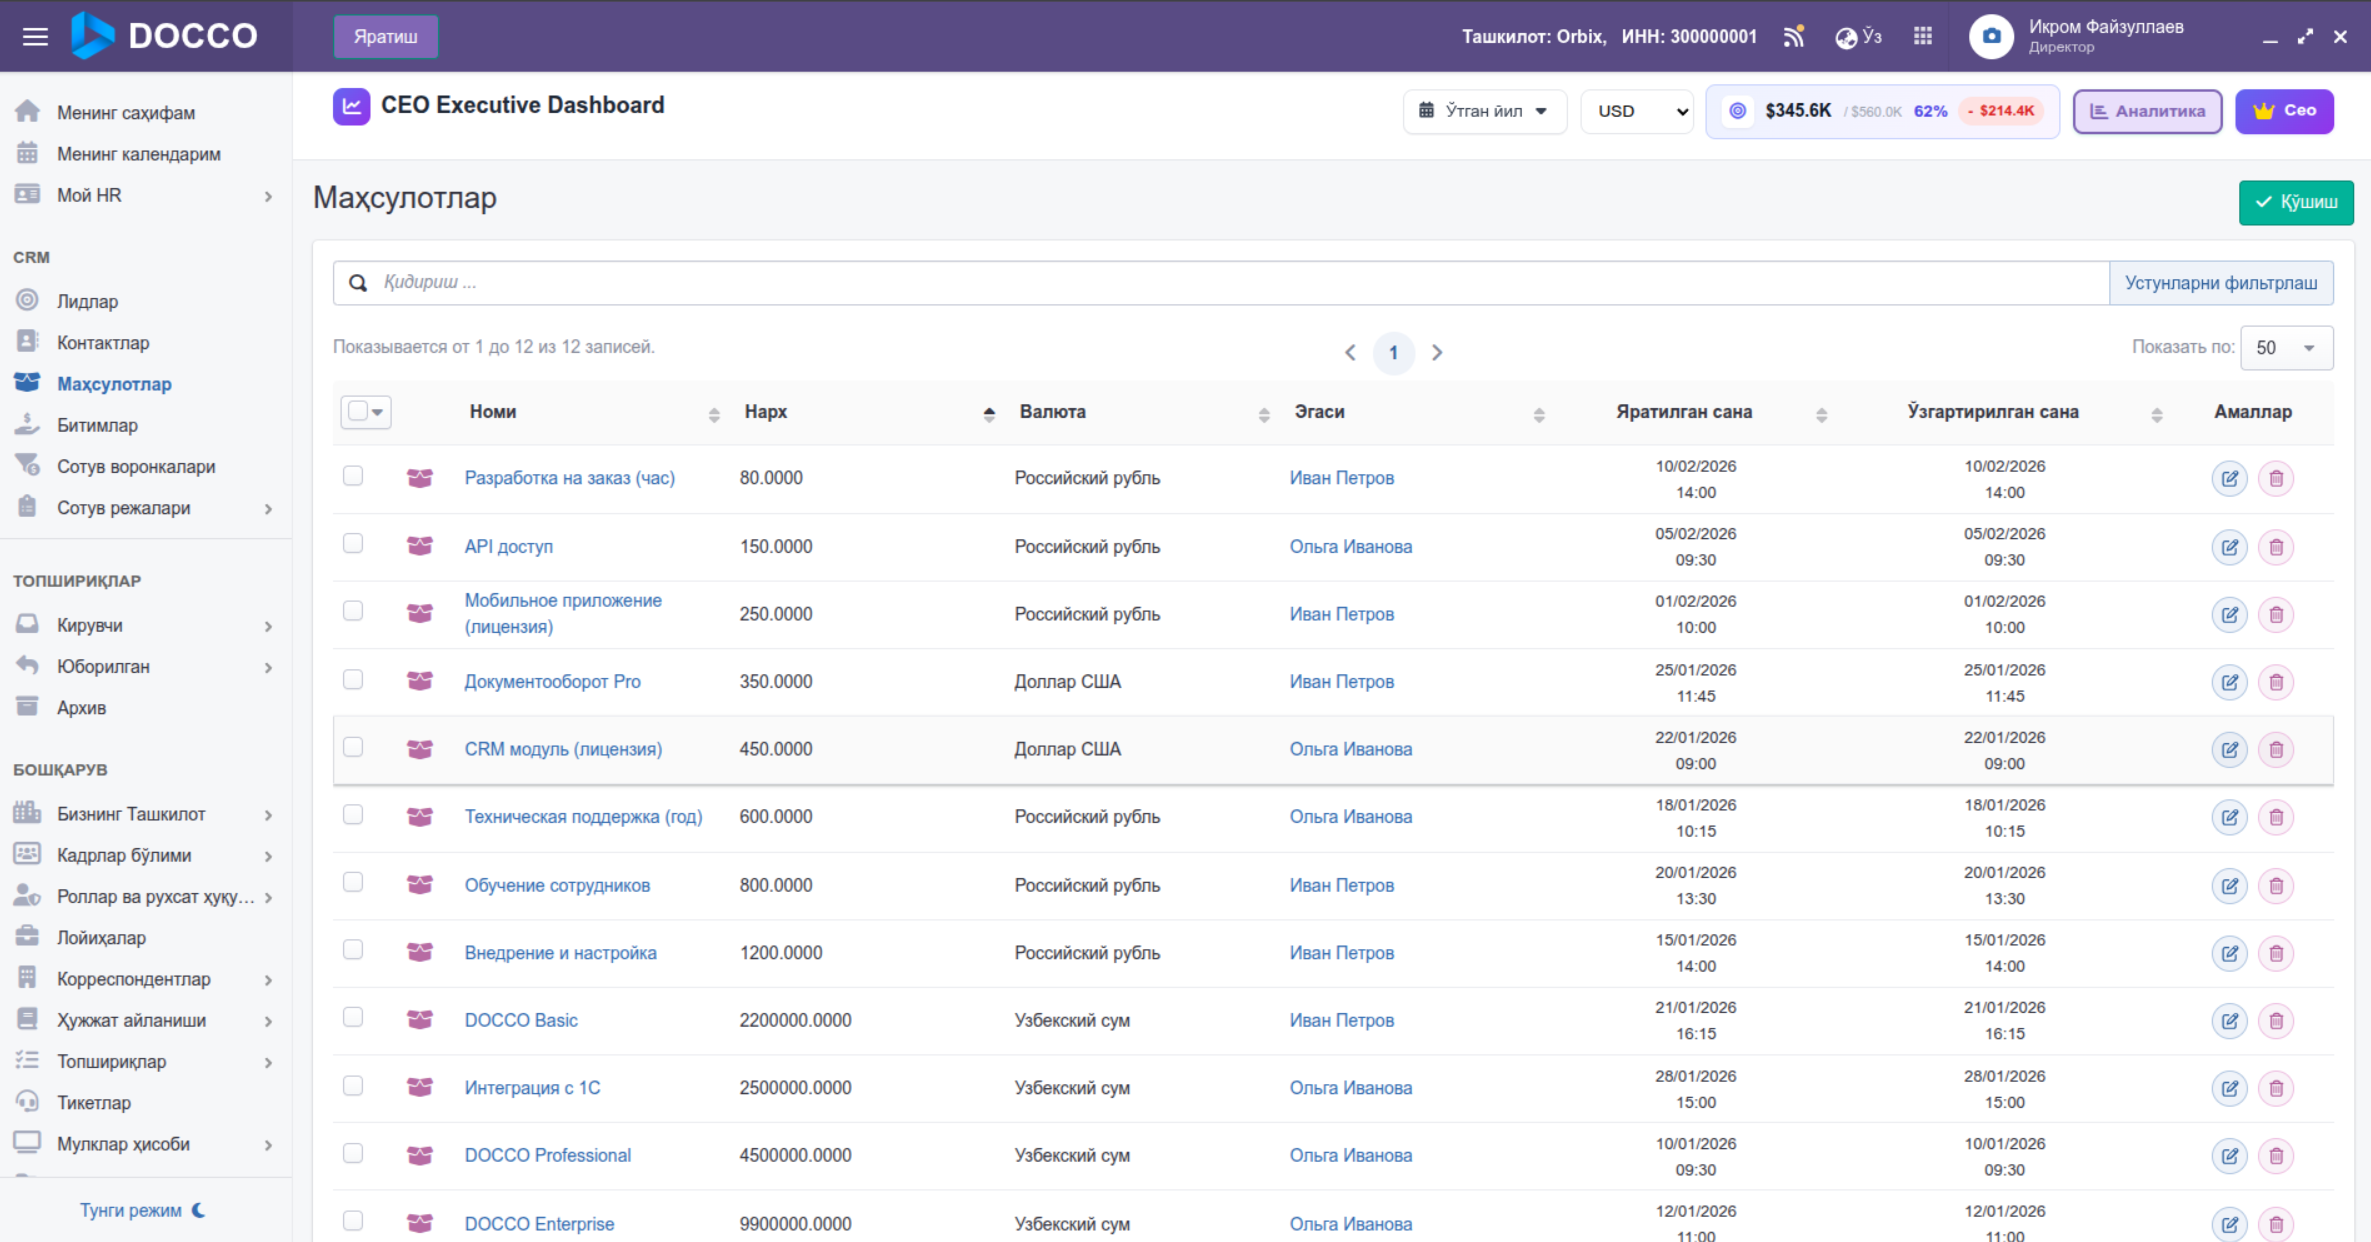Expand the Бизнинг Ташкилот submenu
The width and height of the screenshot is (2371, 1242).
[x=268, y=815]
